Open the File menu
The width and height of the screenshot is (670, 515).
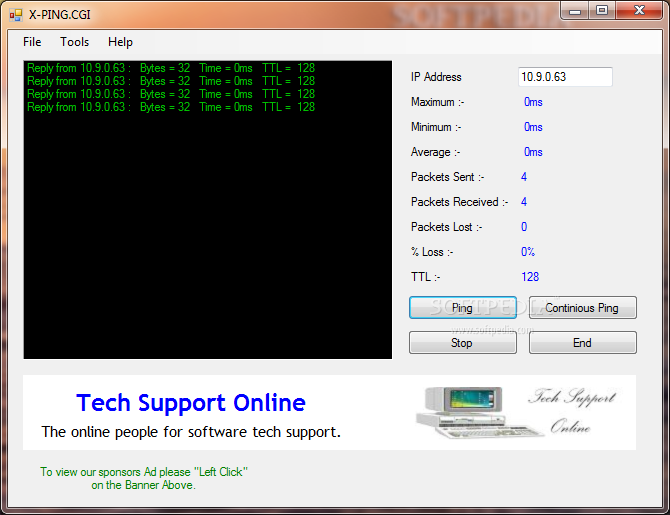[x=32, y=42]
